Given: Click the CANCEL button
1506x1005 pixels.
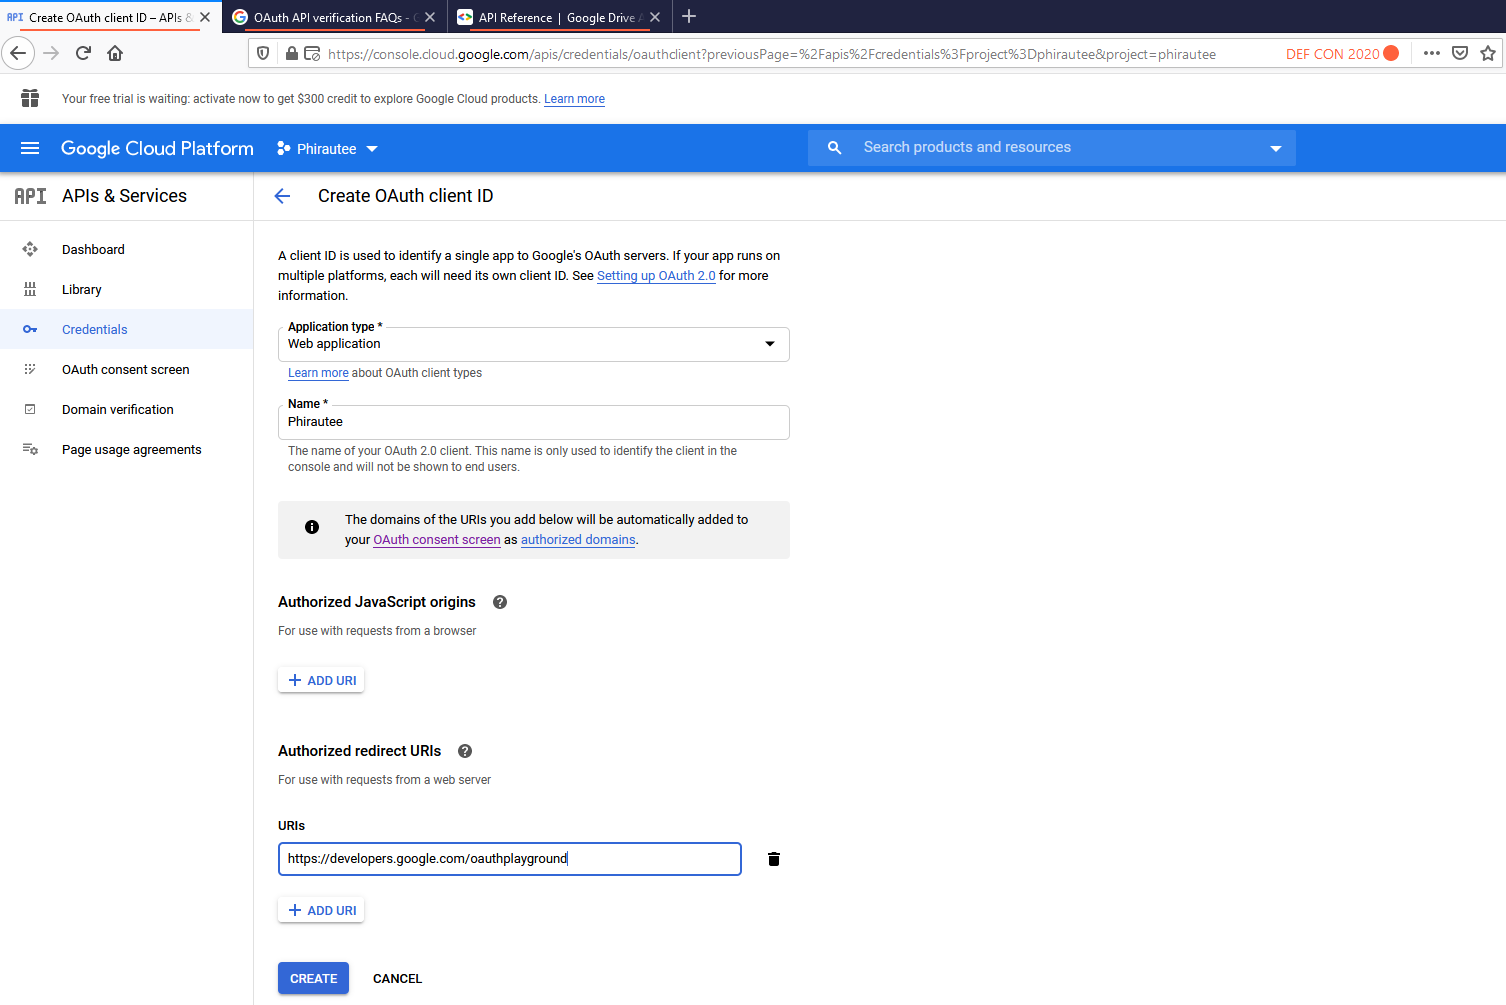Looking at the screenshot, I should point(397,978).
